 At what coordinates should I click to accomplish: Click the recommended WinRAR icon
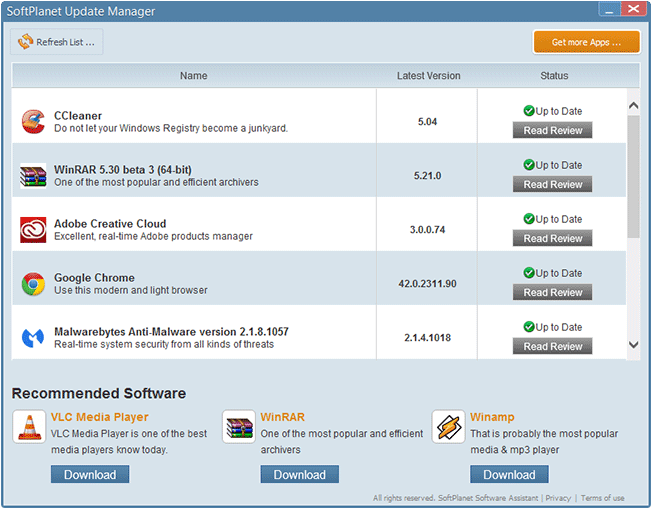tap(239, 427)
